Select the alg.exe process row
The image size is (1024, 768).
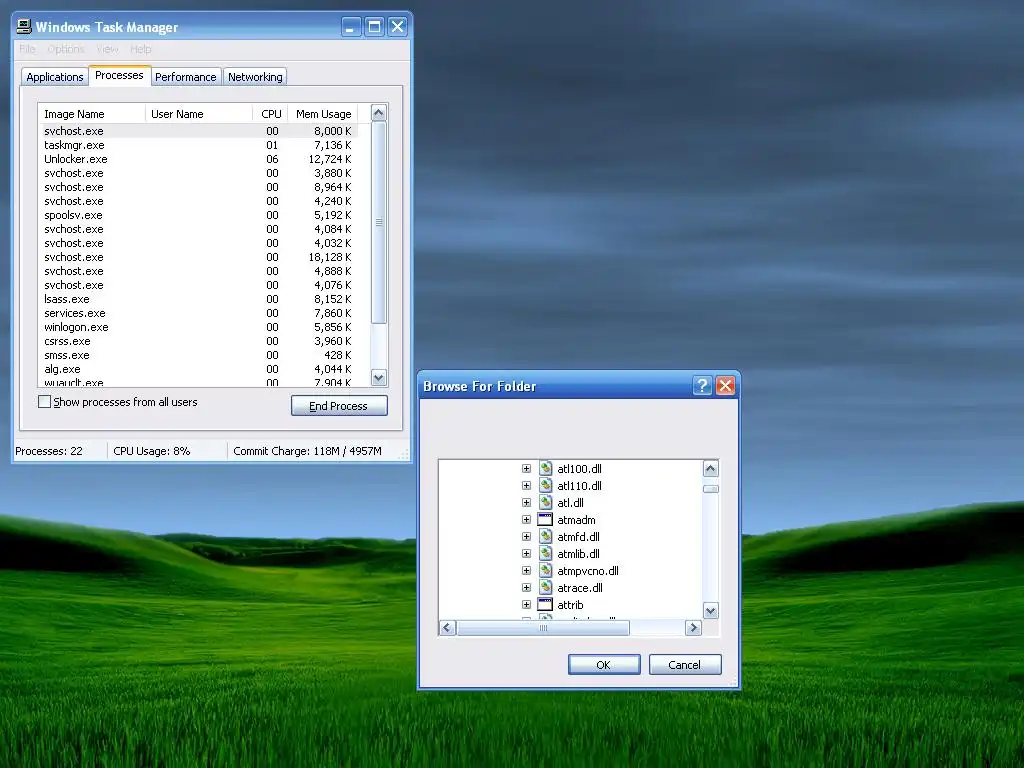click(198, 369)
